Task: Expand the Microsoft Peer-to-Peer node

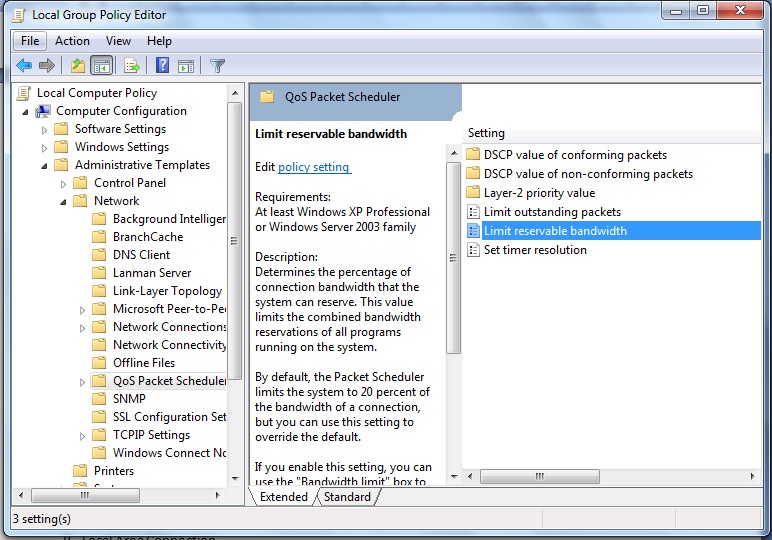Action: click(x=82, y=310)
